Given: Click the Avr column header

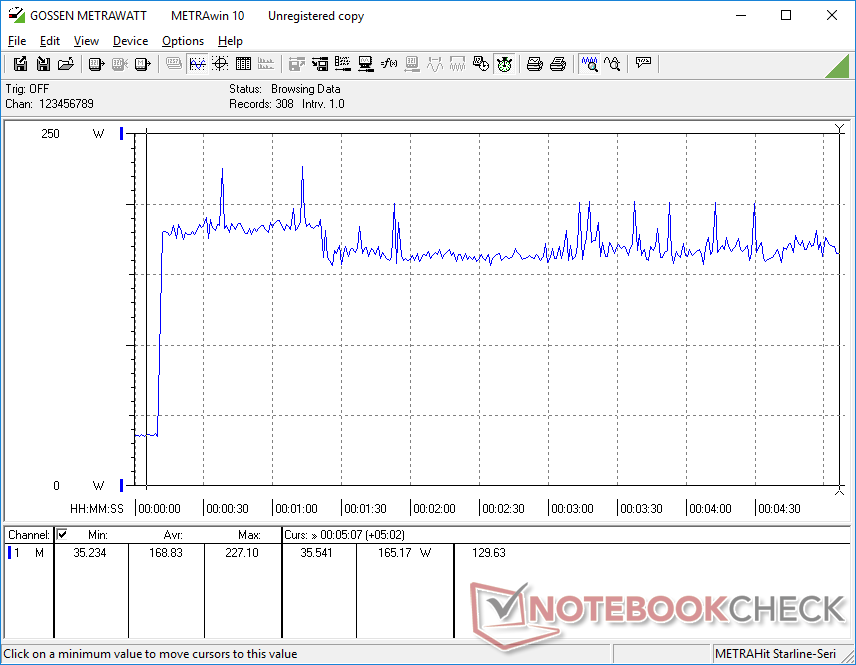Looking at the screenshot, I should [x=173, y=535].
